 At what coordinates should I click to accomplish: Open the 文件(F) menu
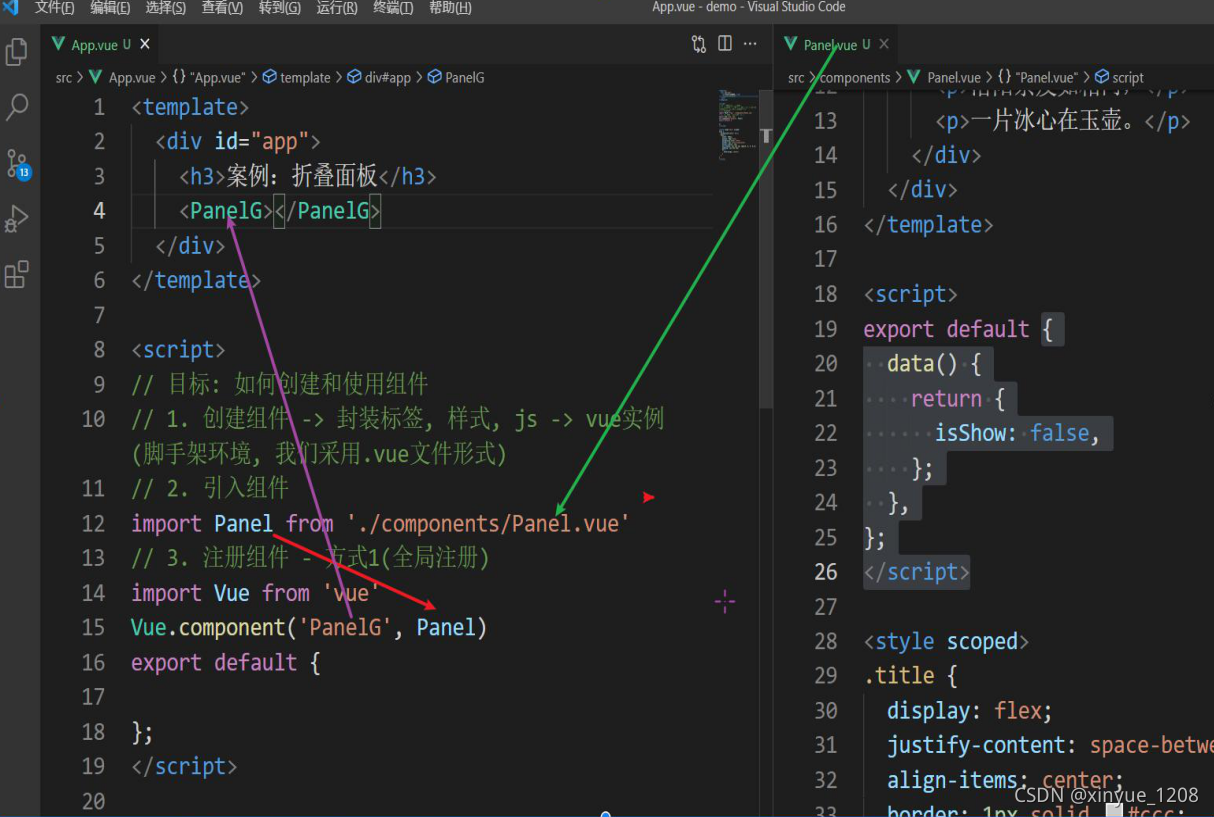54,8
